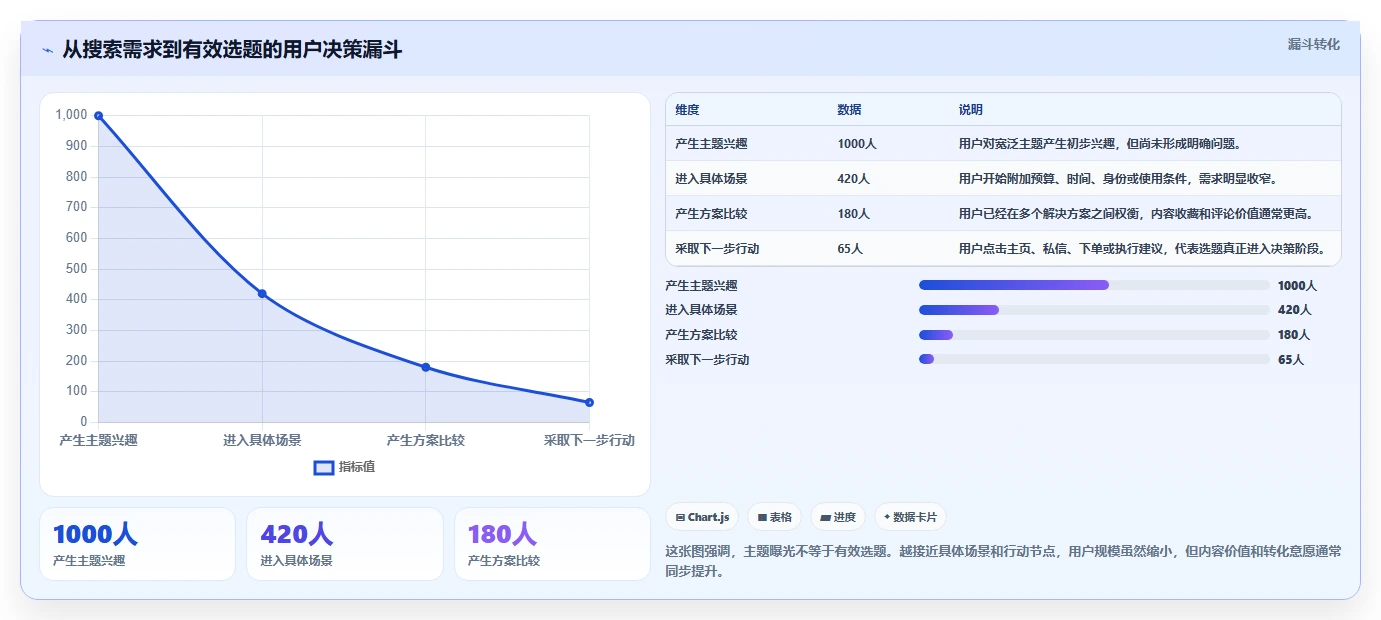The width and height of the screenshot is (1381, 620).
Task: Click the 1000人 progress bar for 产生主题兴趣
Action: pyautogui.click(x=1094, y=285)
